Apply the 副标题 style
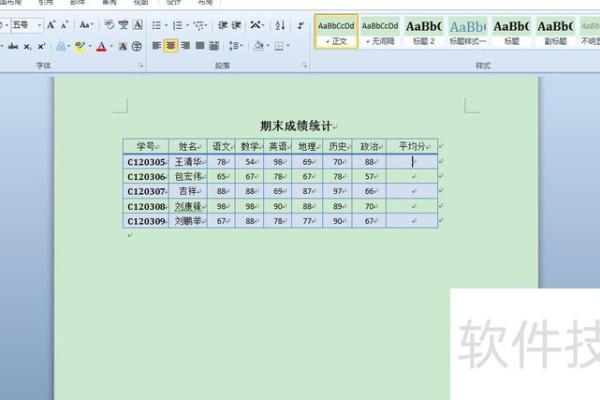600x400 pixels. tap(555, 31)
